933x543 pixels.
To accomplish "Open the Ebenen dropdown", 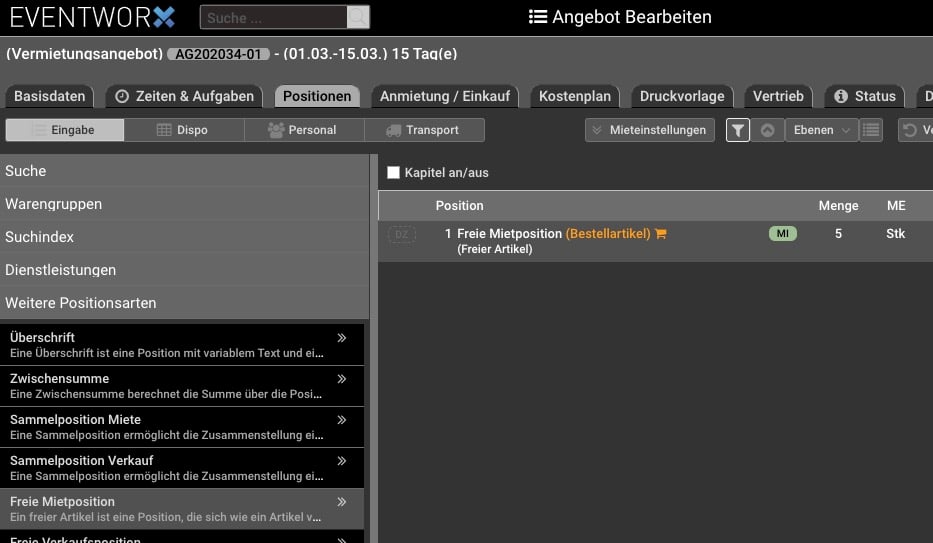I will (x=821, y=130).
